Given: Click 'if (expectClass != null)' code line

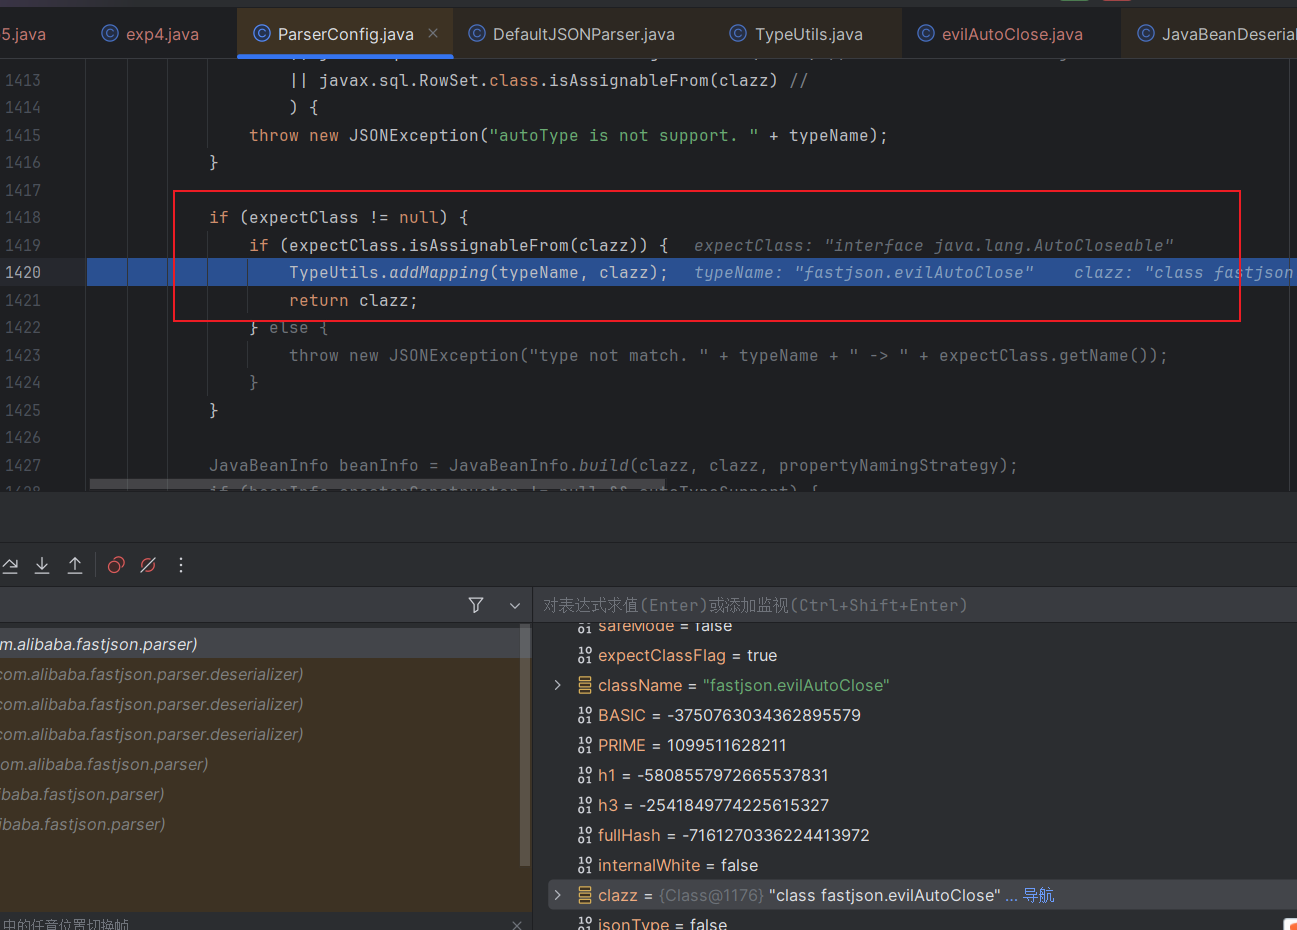Looking at the screenshot, I should [338, 217].
